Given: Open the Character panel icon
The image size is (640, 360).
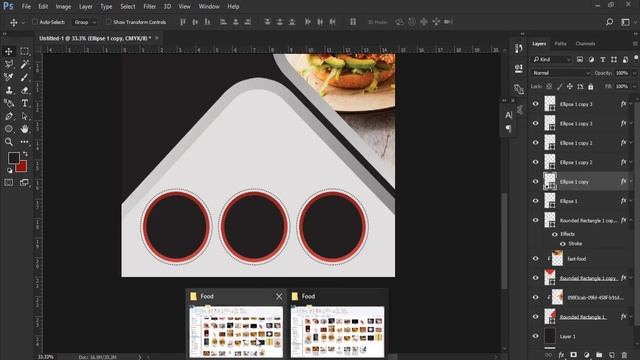Looking at the screenshot, I should pos(508,116).
